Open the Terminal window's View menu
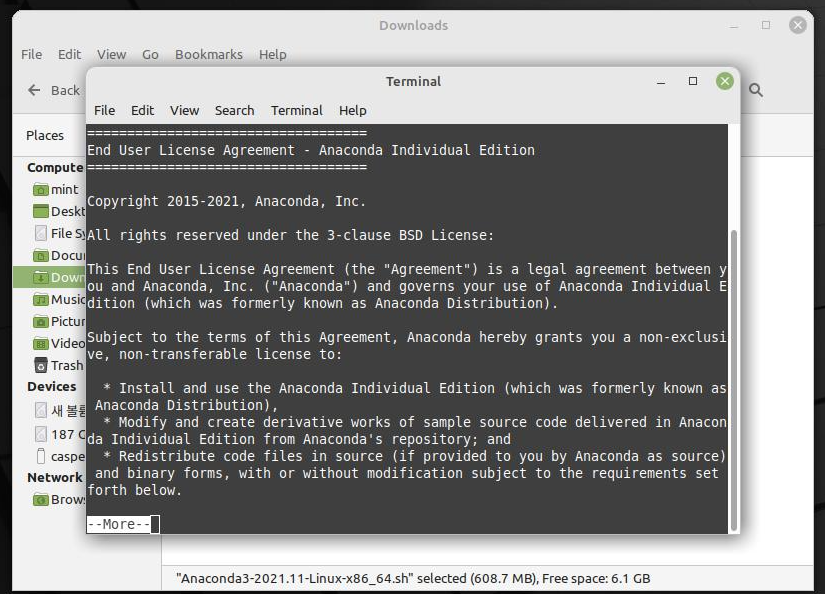 (184, 110)
